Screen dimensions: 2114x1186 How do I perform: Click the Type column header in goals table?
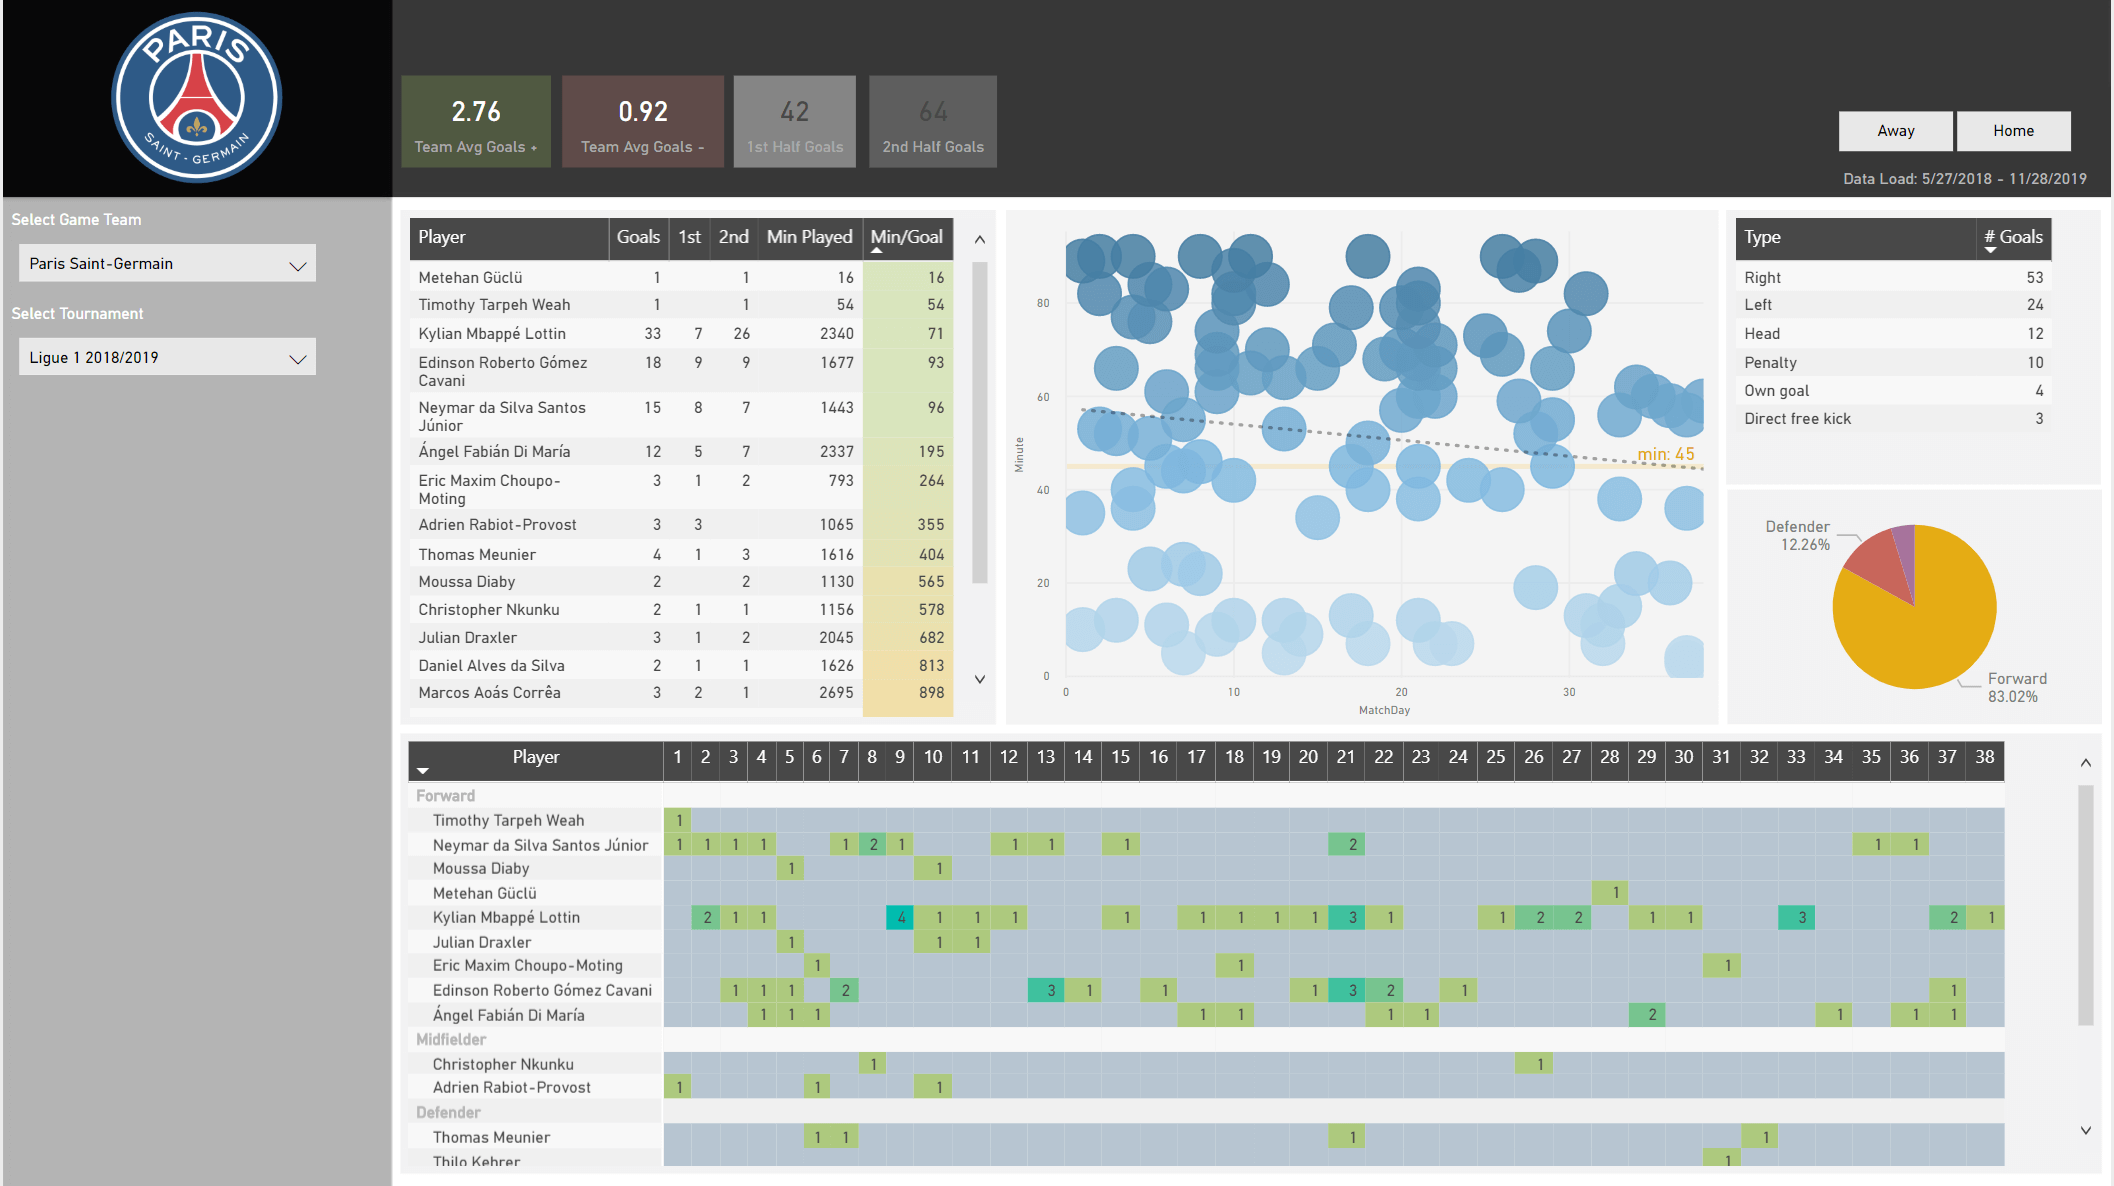point(1856,237)
